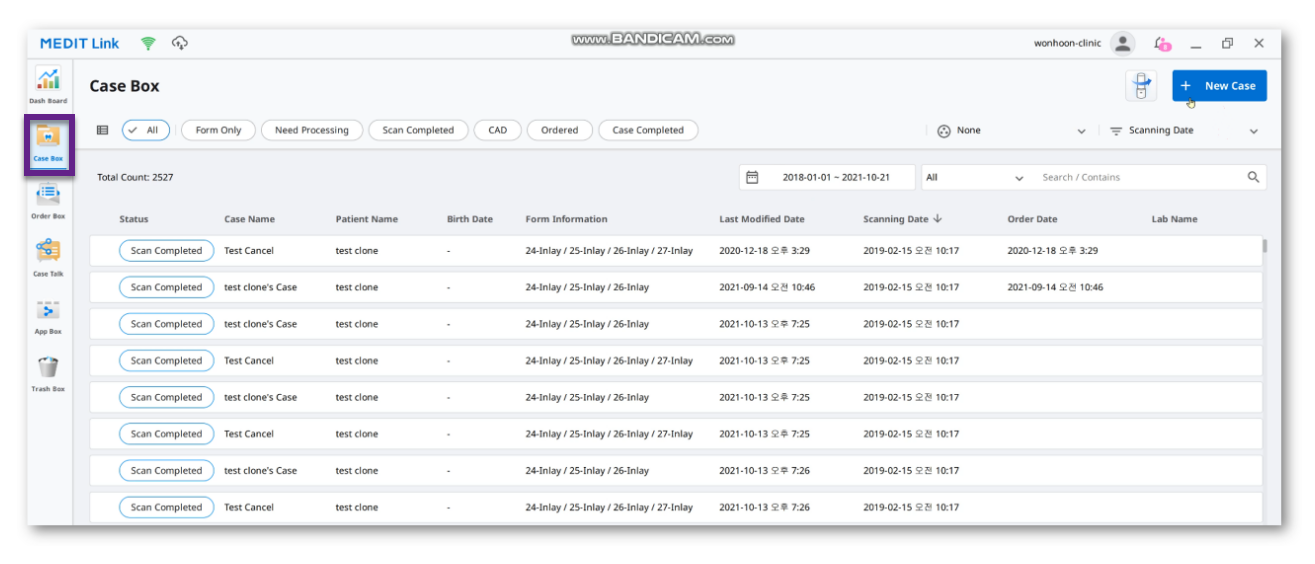Image resolution: width=1315 pixels, height=564 pixels.
Task: Click the sort lines icon by Scanning Date
Action: (x=1116, y=131)
